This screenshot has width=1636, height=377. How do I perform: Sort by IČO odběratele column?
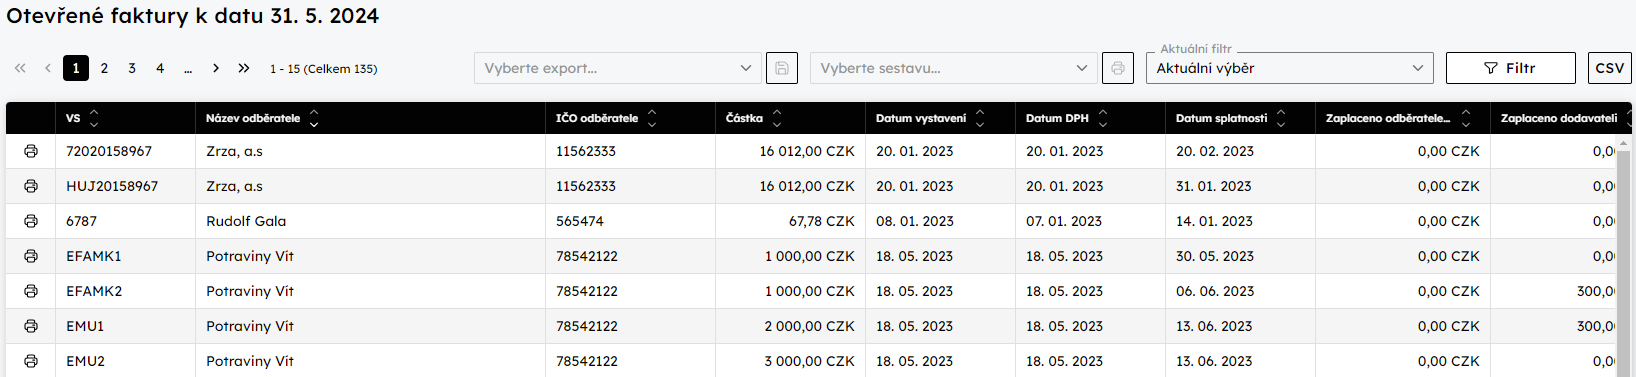click(652, 118)
